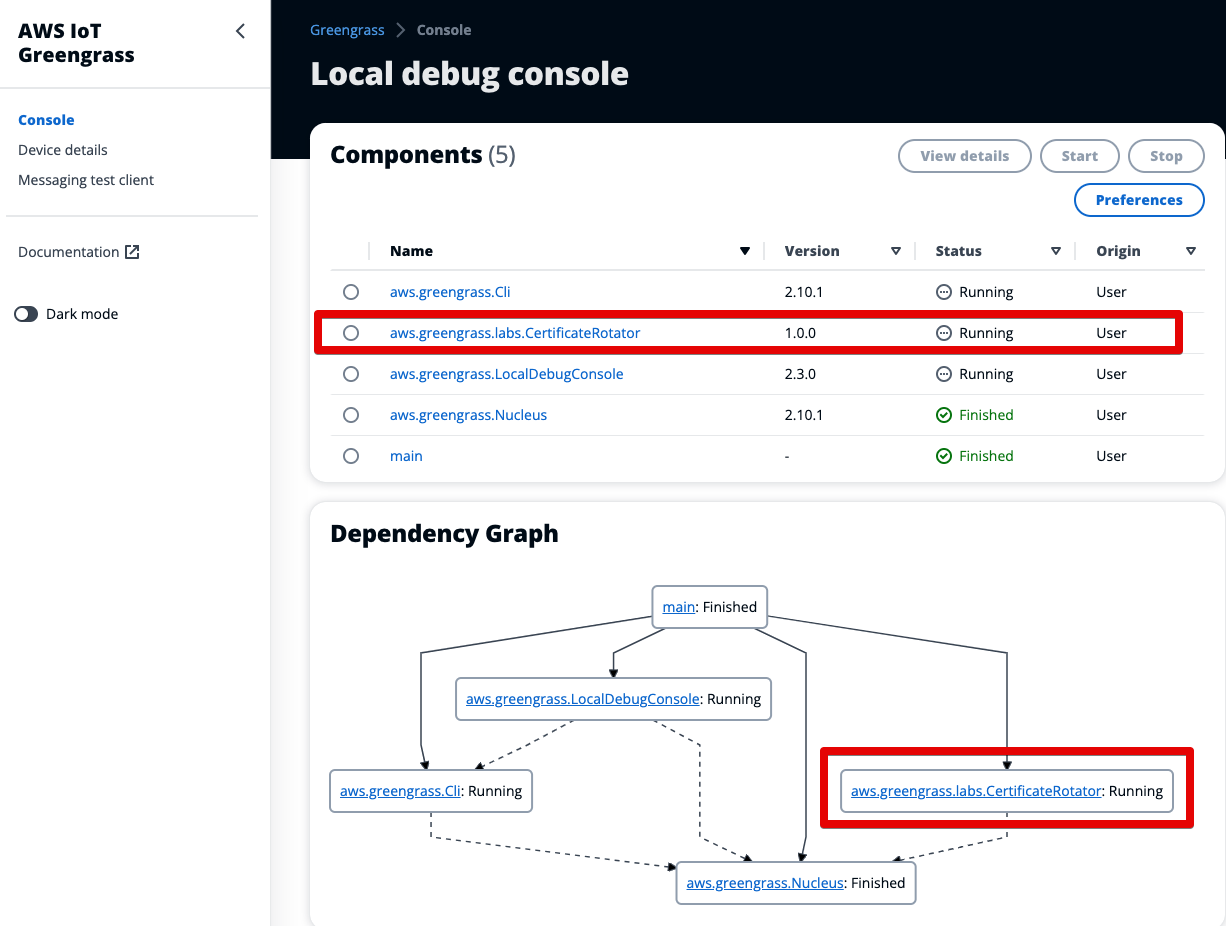Click the Greengrass breadcrumb link
The image size is (1226, 926).
click(347, 30)
